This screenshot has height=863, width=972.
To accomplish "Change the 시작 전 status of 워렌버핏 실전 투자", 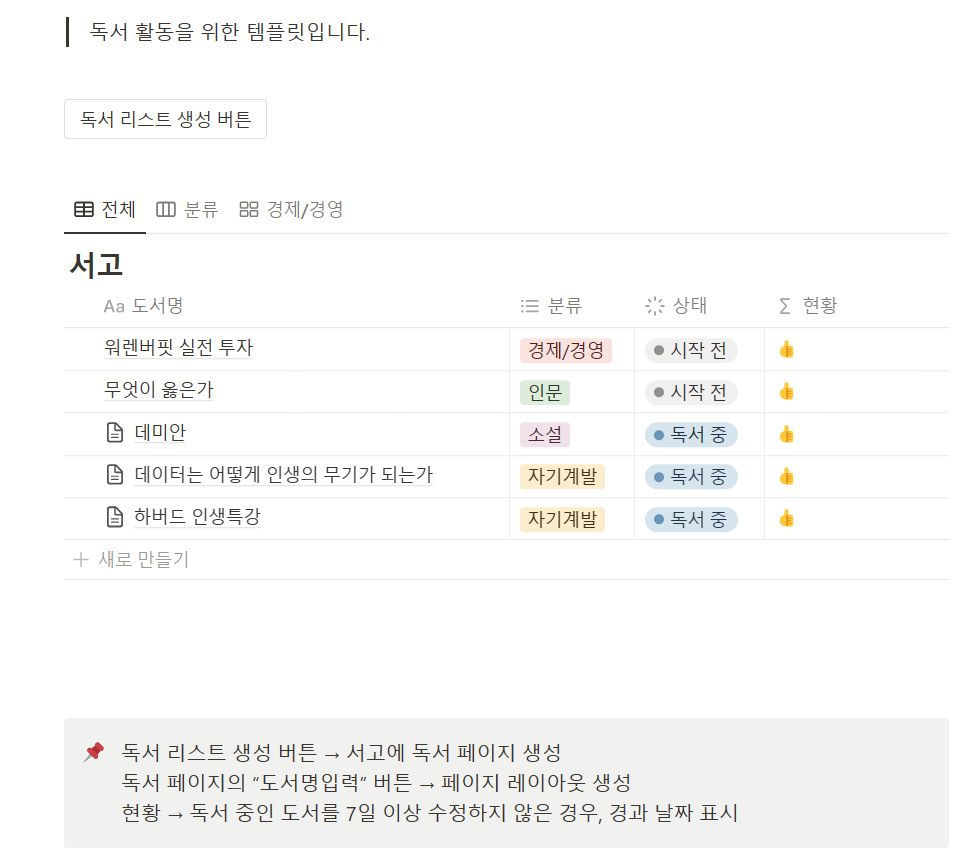I will (691, 350).
